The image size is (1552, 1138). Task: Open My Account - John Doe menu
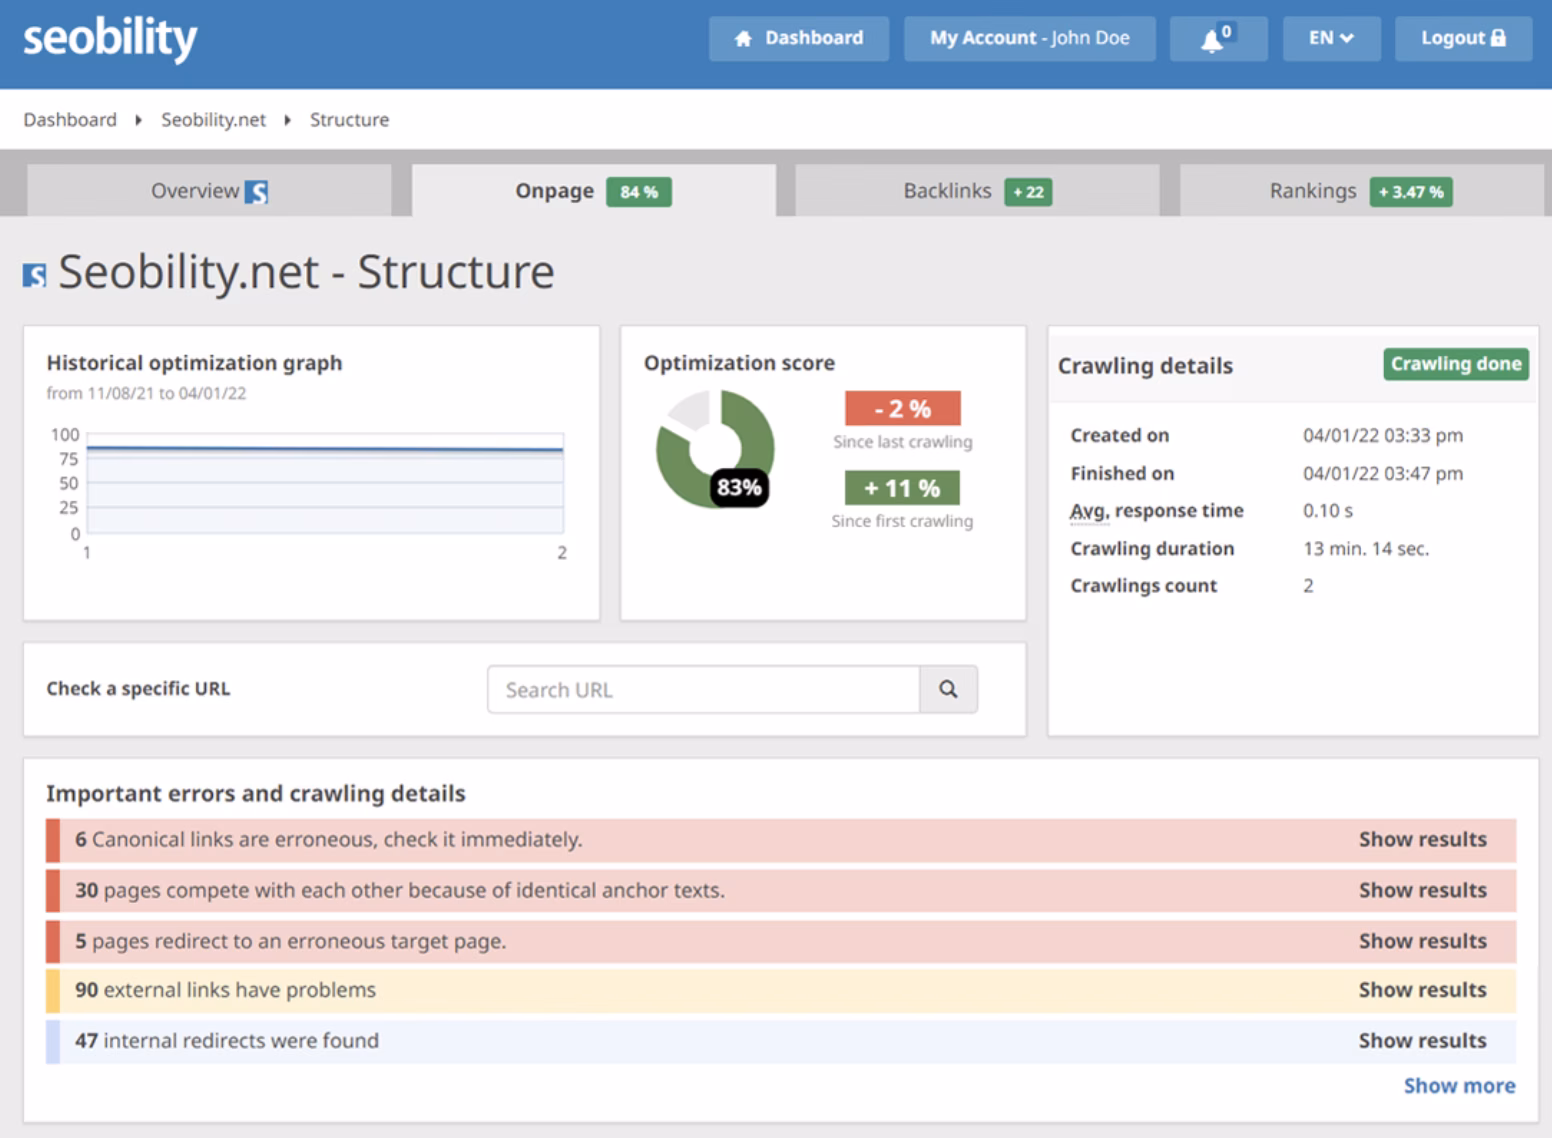[1029, 39]
